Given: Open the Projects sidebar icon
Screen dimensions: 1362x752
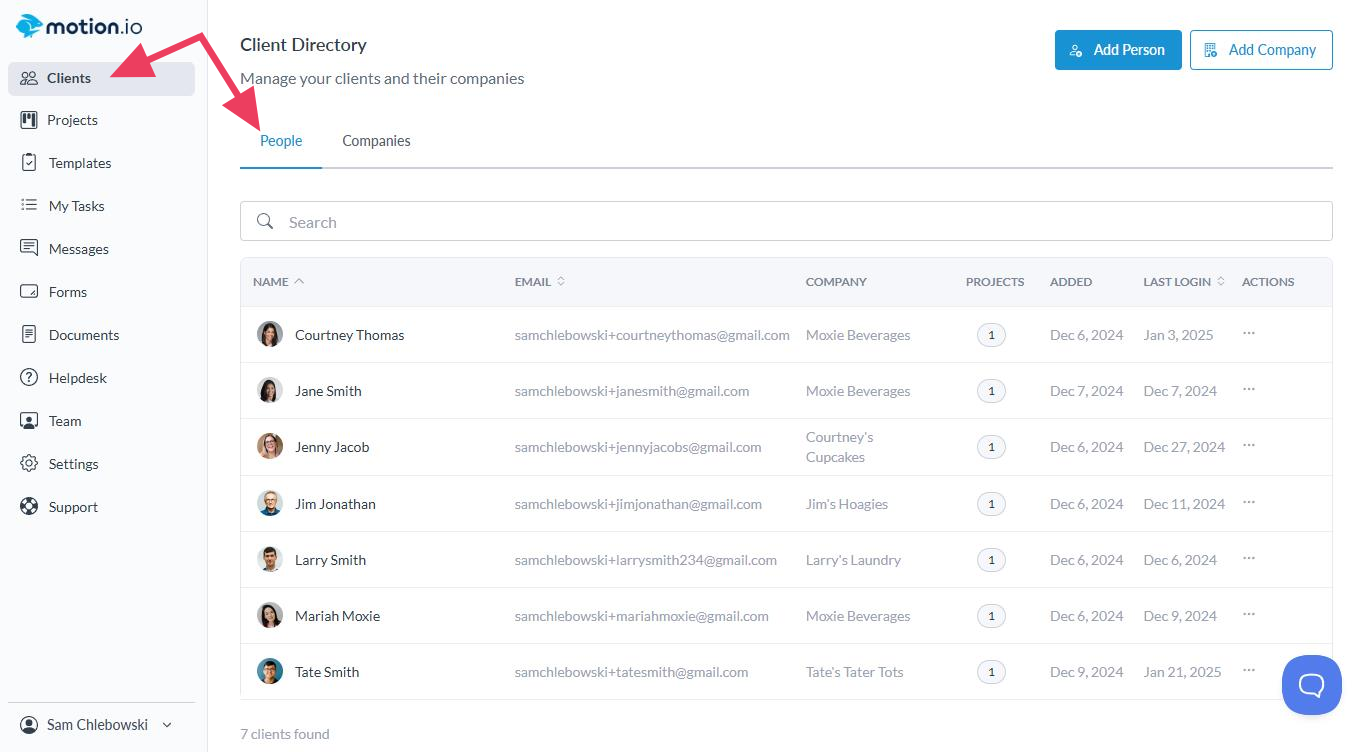Looking at the screenshot, I should pos(29,120).
